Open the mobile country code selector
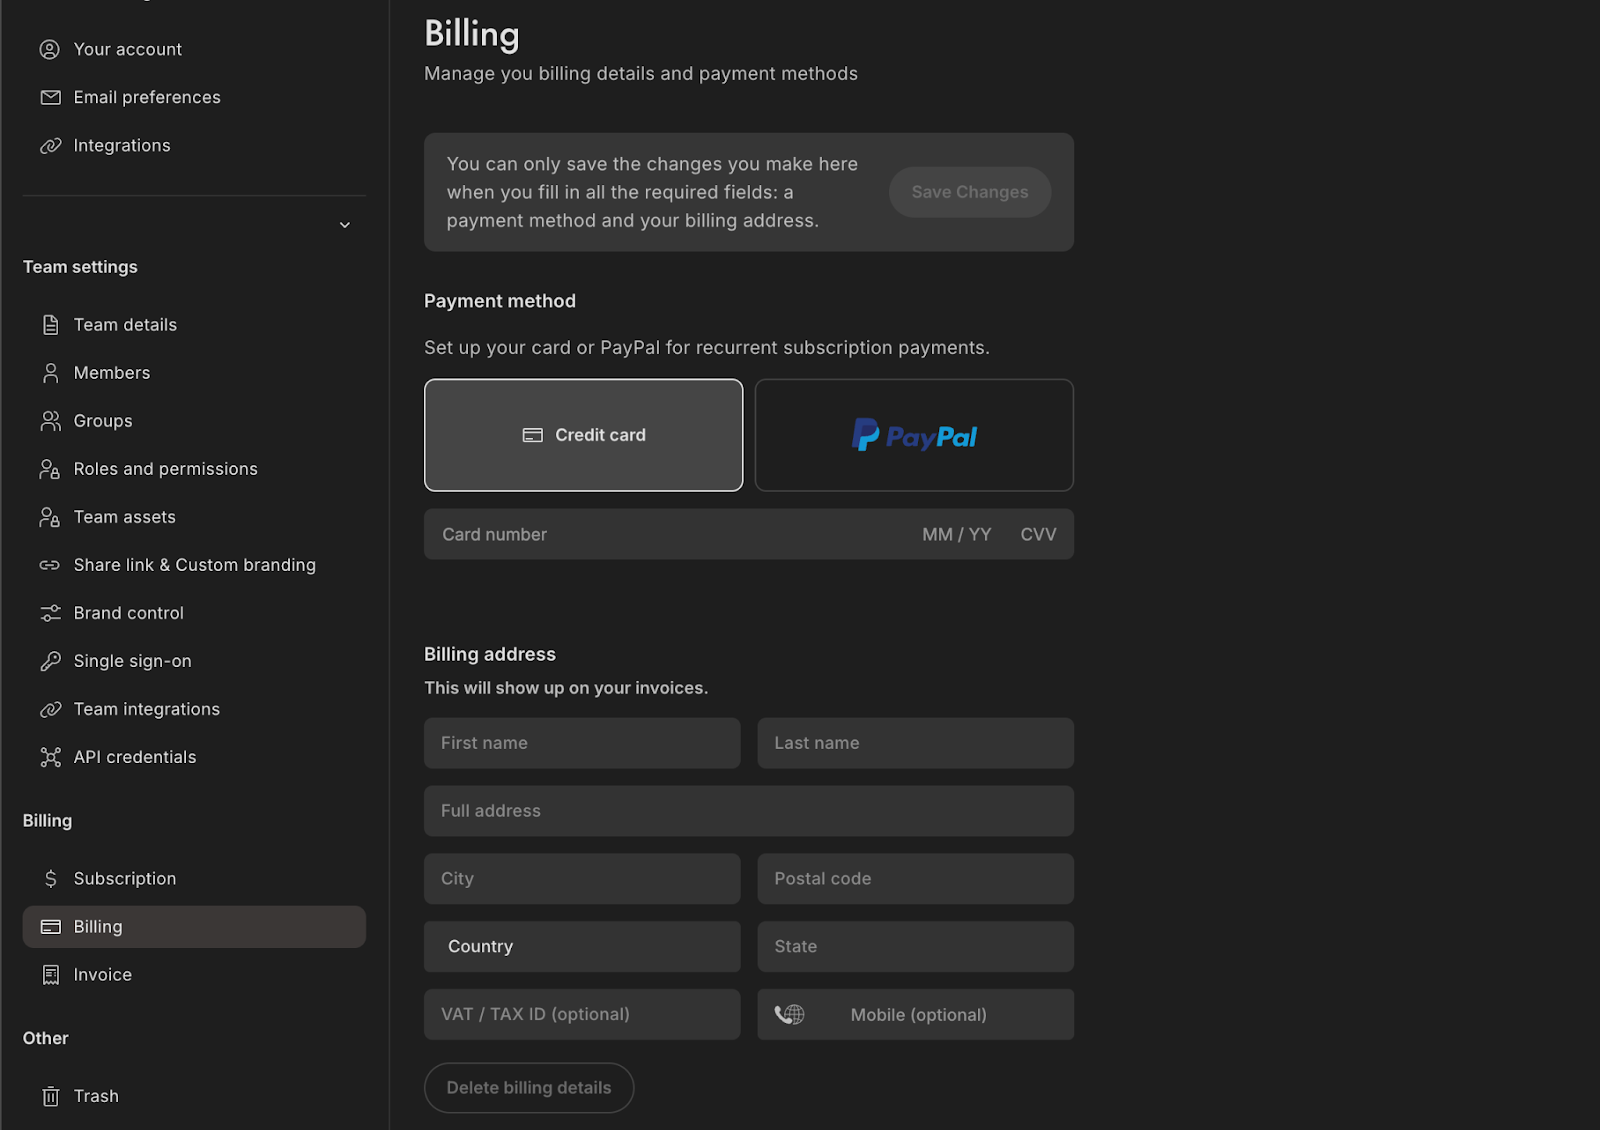 pyautogui.click(x=790, y=1014)
